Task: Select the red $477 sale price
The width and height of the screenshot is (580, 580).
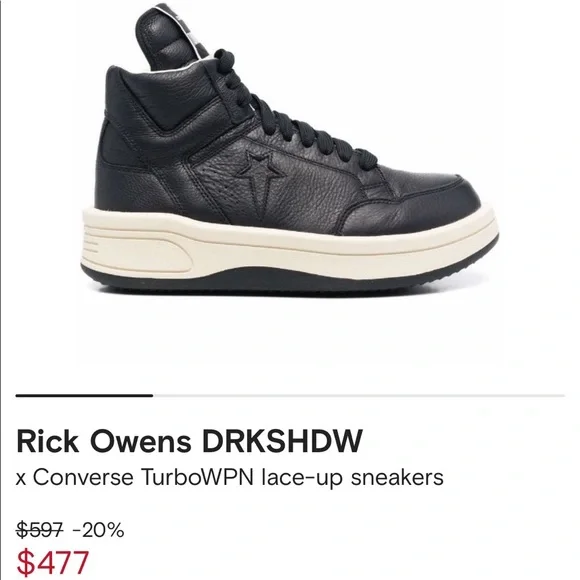Action: [x=53, y=562]
